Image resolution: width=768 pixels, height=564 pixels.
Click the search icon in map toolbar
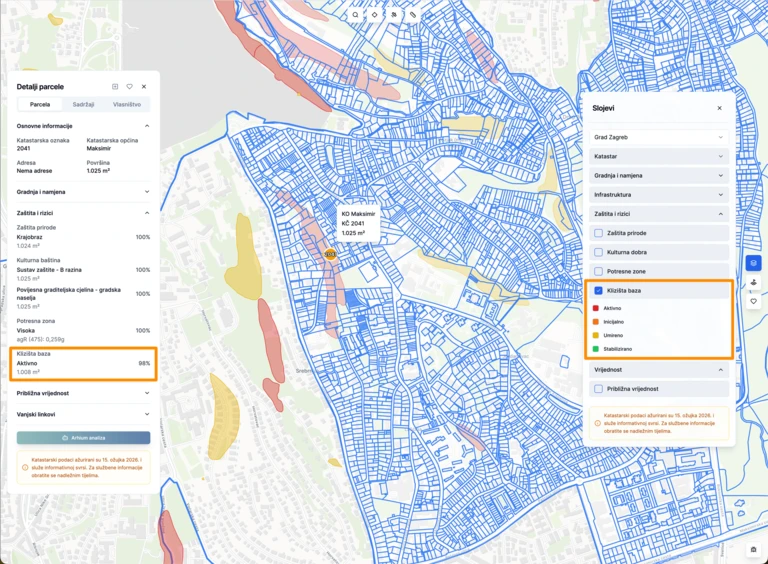pyautogui.click(x=356, y=16)
